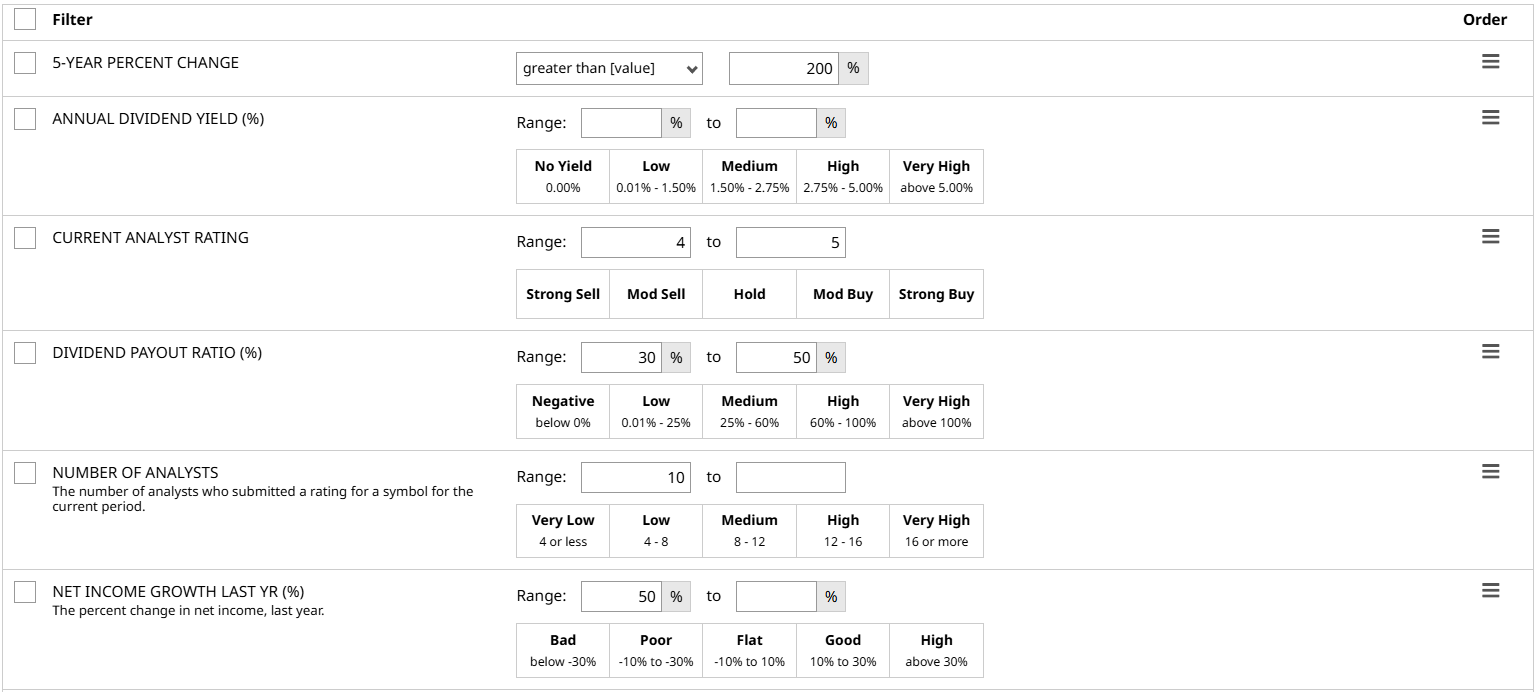This screenshot has height=692, width=1535.
Task: Click reorder handle for 5-Year Percent Change
Action: pyautogui.click(x=1490, y=62)
